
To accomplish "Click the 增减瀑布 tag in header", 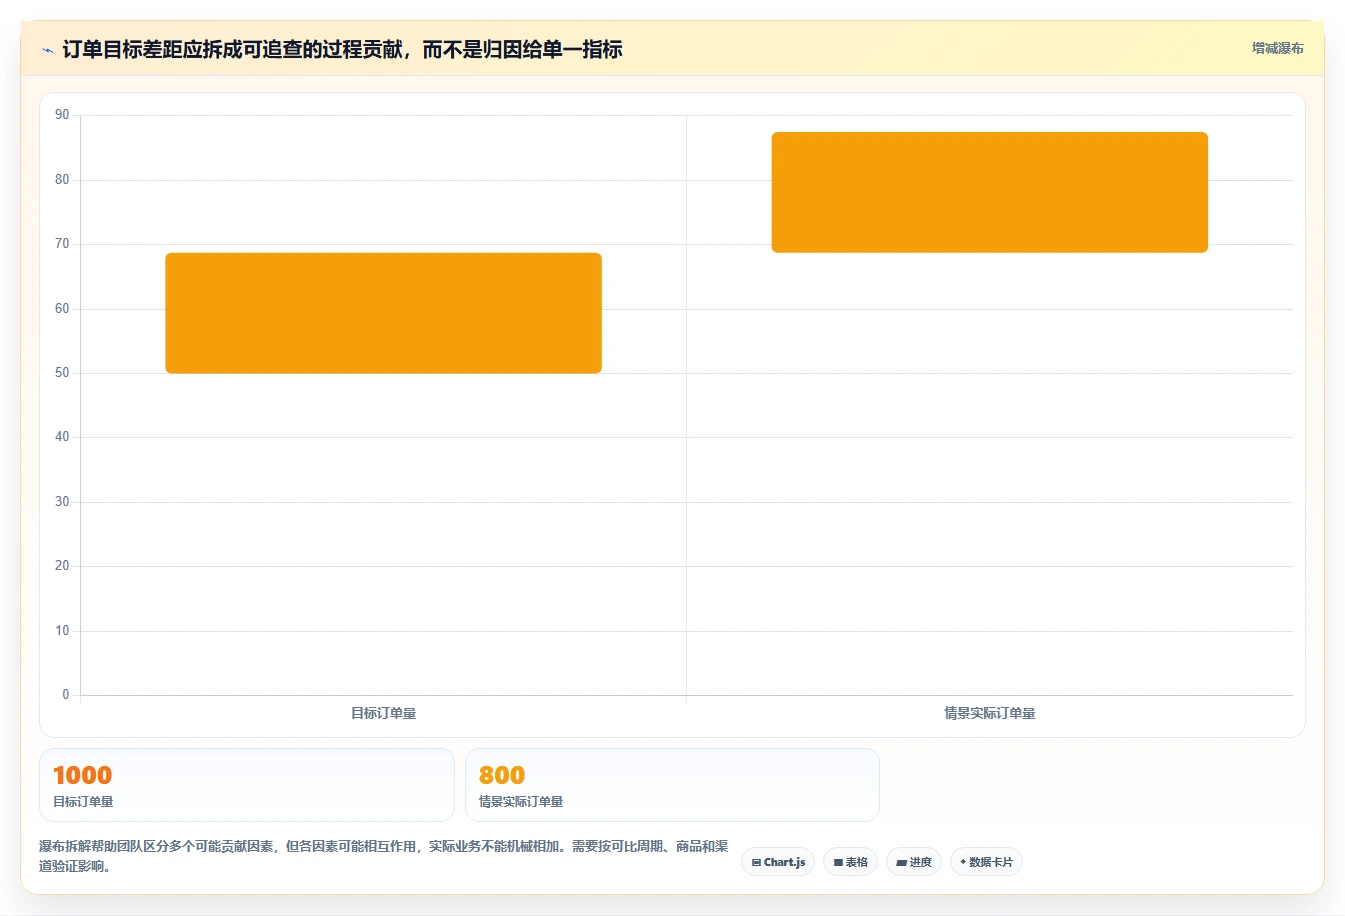I will point(1277,48).
